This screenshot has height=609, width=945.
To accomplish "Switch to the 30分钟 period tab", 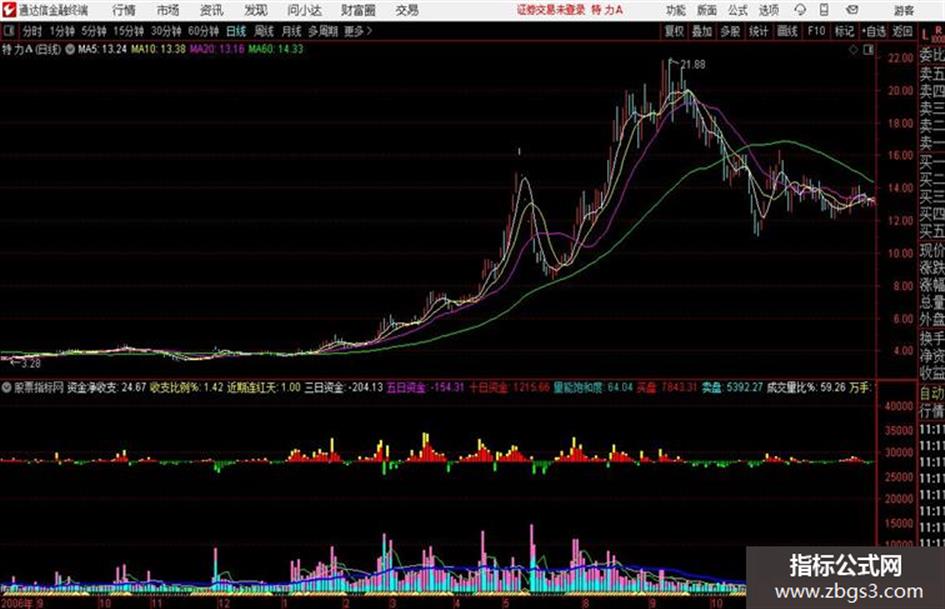I will pyautogui.click(x=166, y=31).
